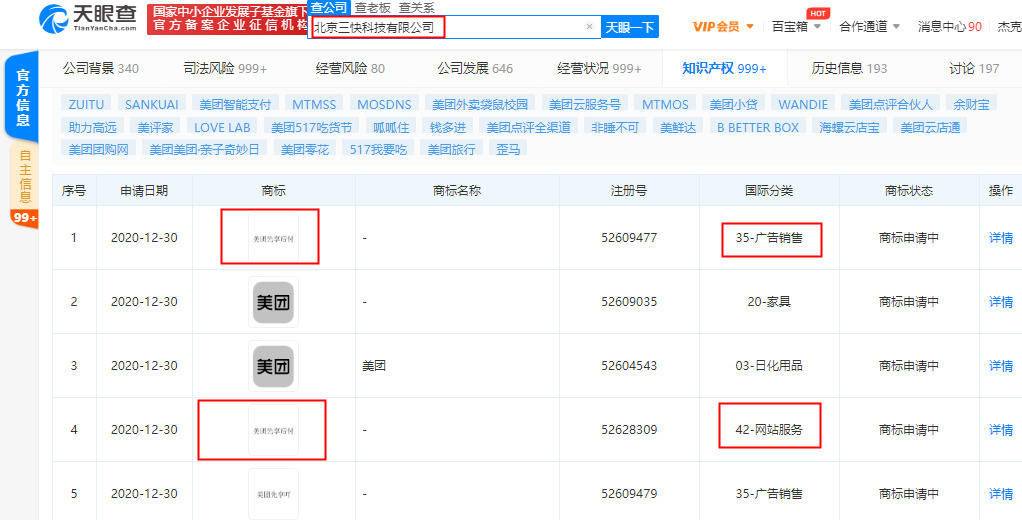Open the 公司发展 646 tab
This screenshot has width=1022, height=520.
pyautogui.click(x=474, y=68)
